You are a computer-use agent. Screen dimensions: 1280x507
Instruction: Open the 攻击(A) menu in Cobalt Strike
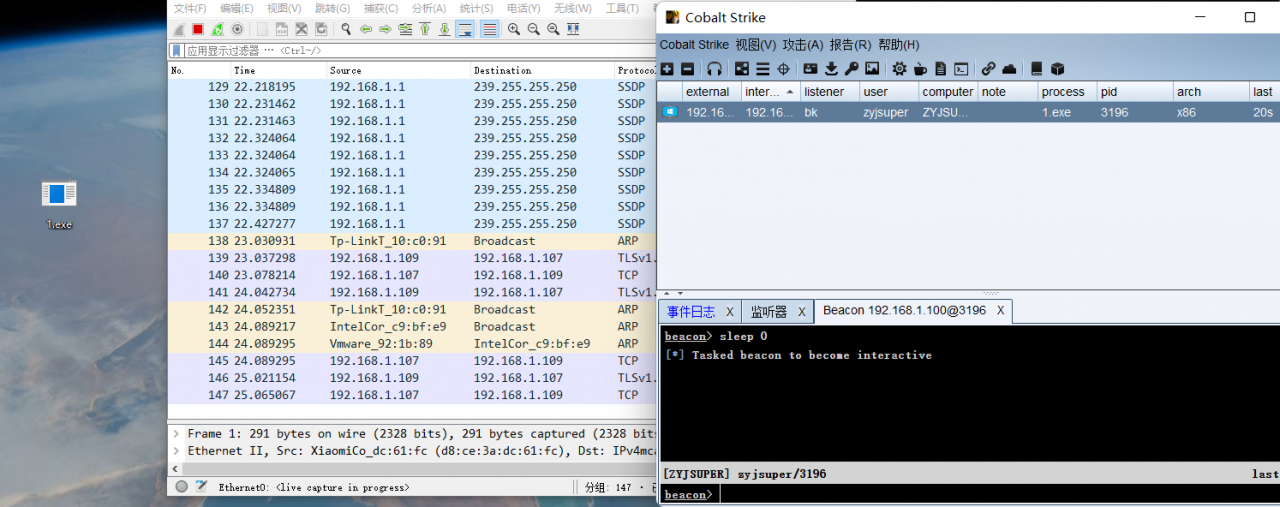click(x=802, y=45)
